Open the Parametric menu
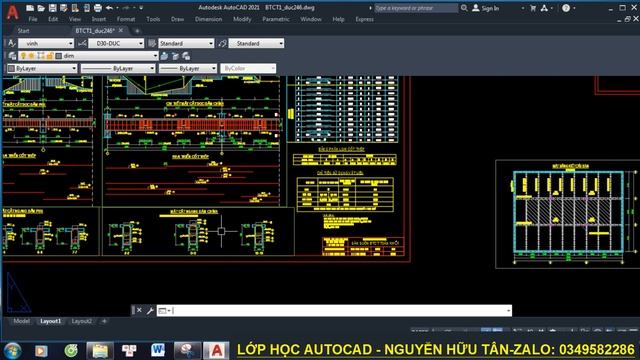 point(276,19)
